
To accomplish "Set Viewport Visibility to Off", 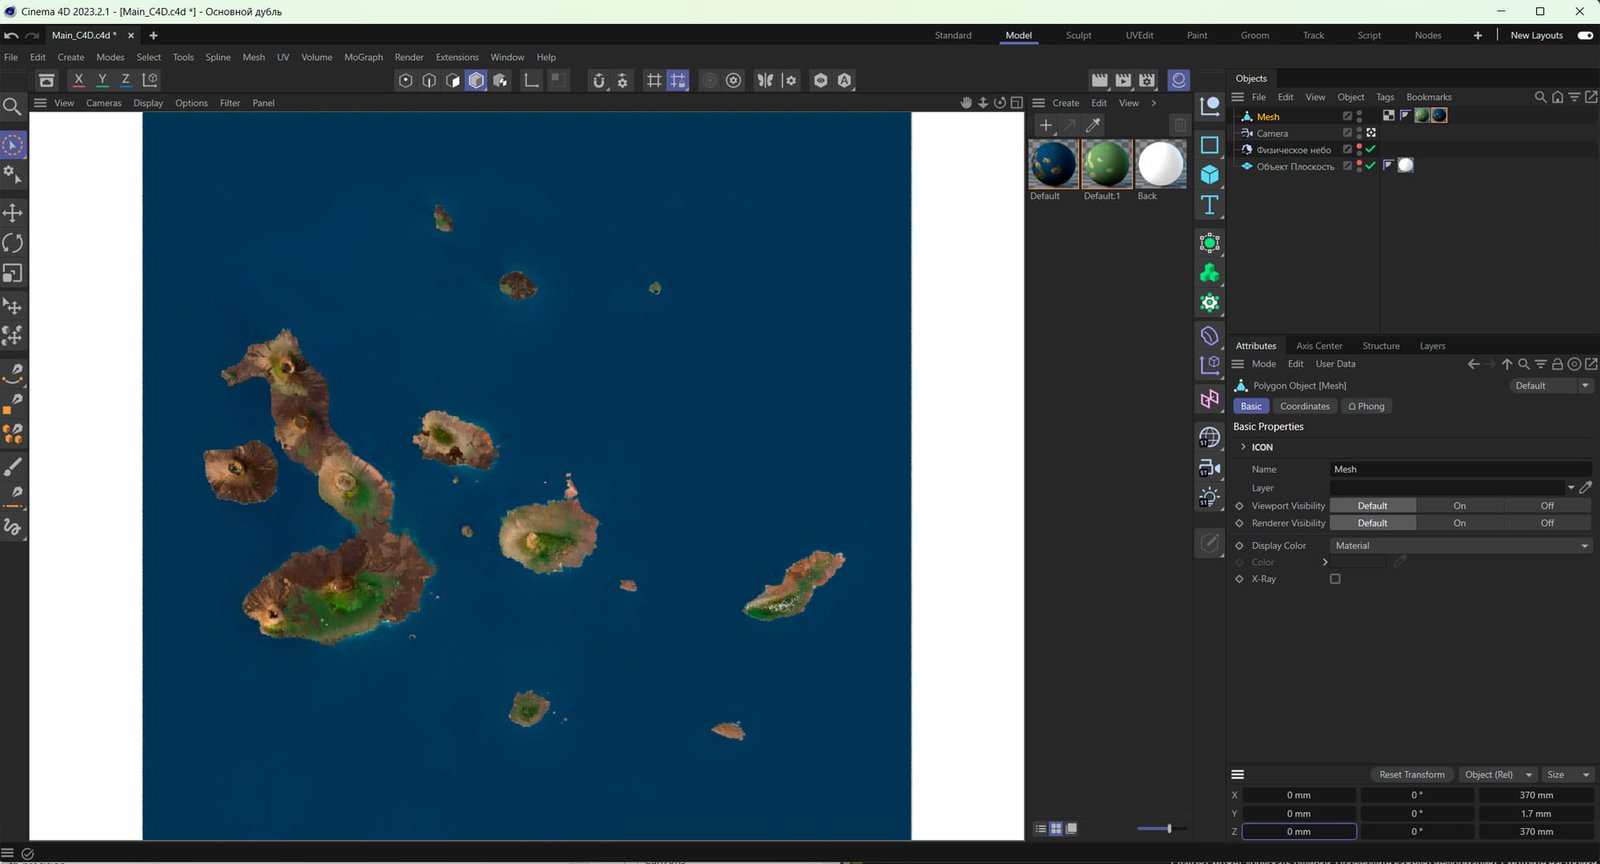I will 1547,506.
